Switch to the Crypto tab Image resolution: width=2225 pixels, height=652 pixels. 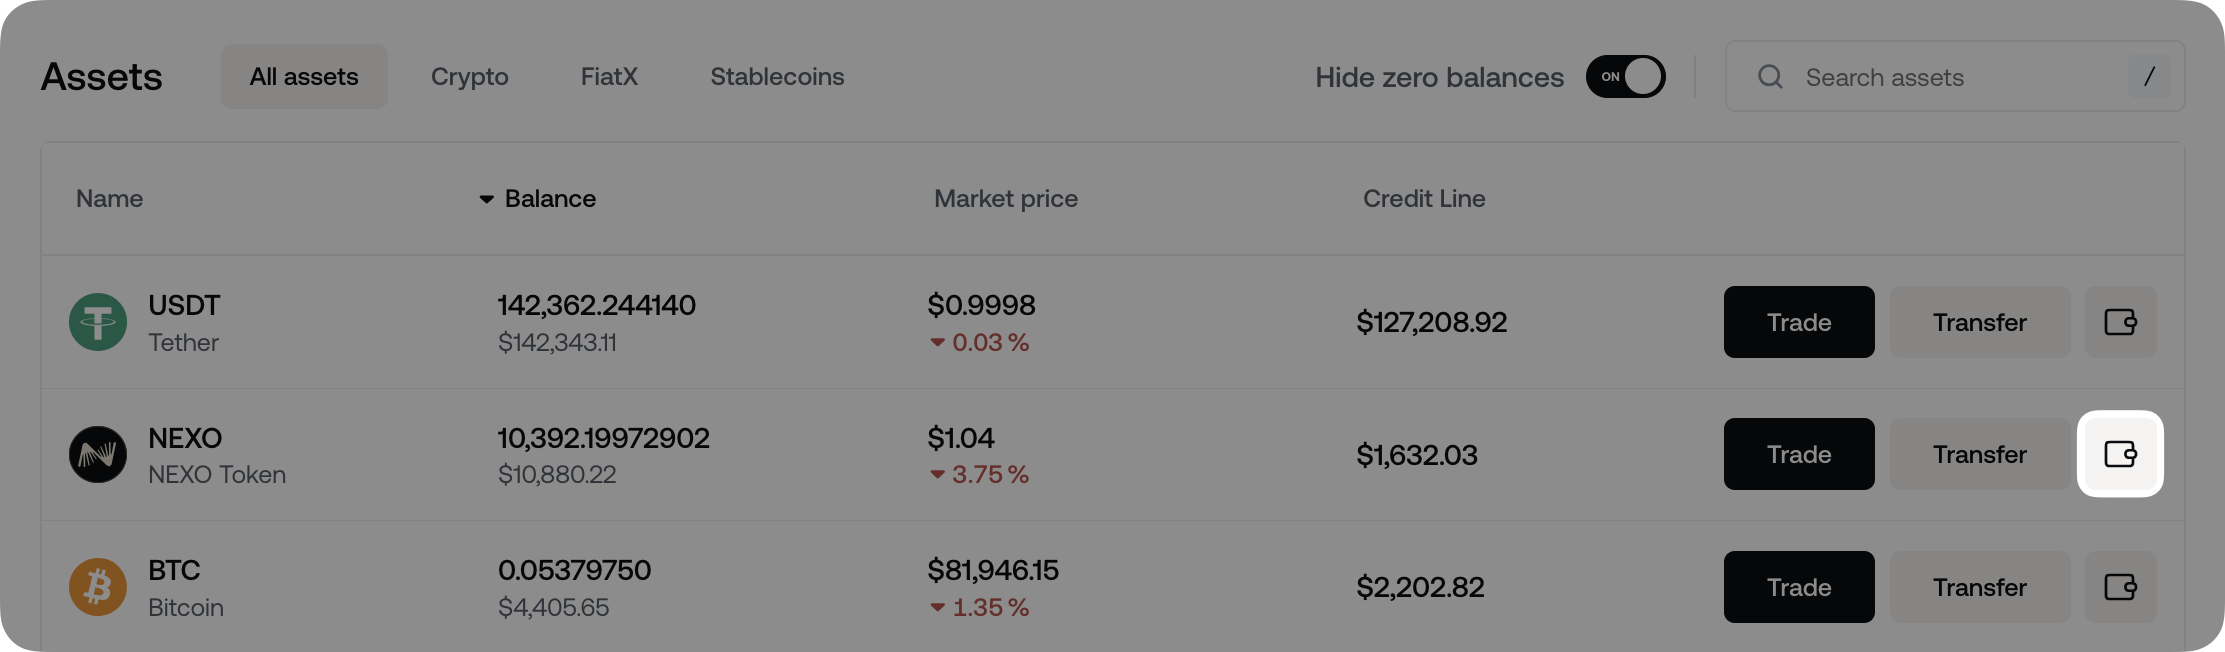tap(469, 76)
